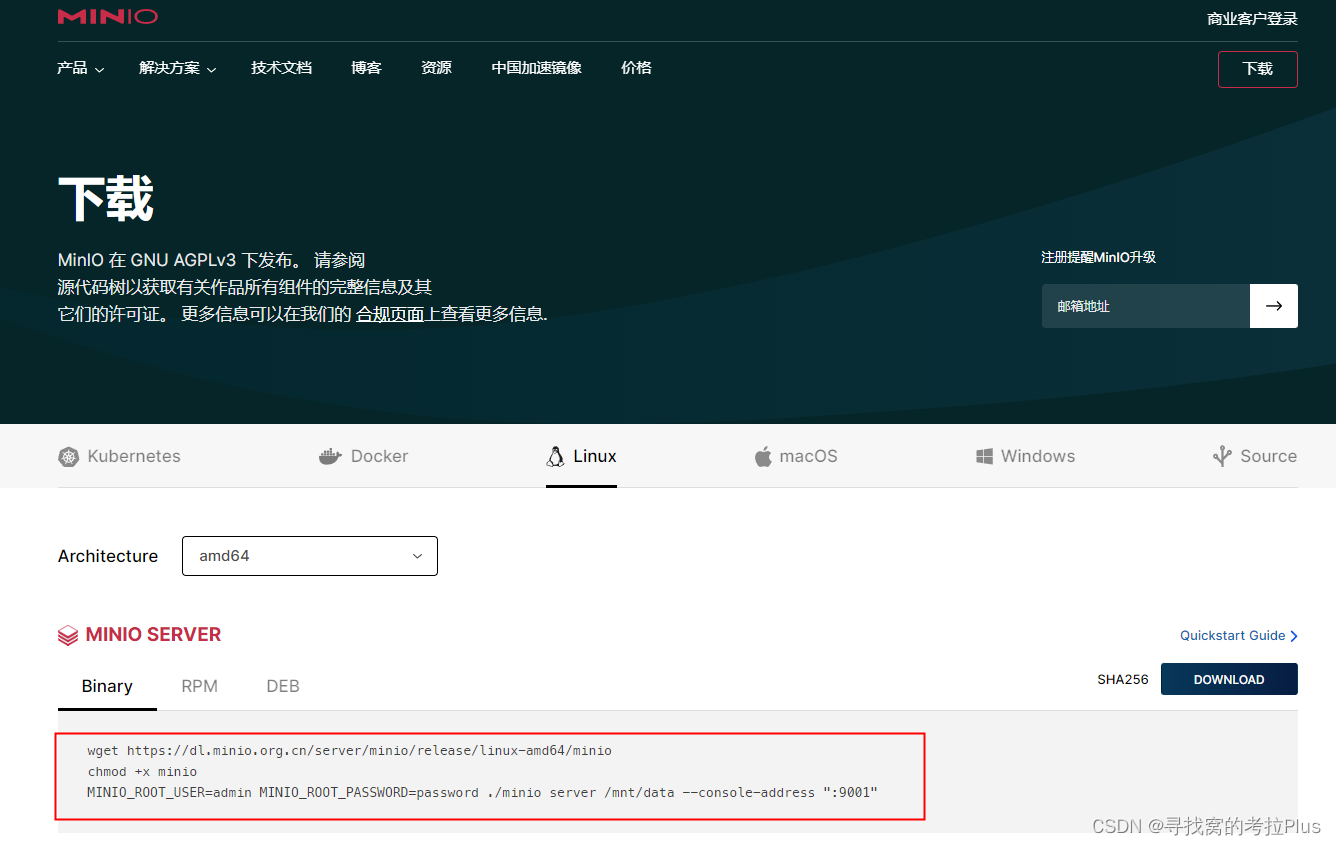The image size is (1336, 845).
Task: Click the MINIO SERVER section title
Action: click(153, 635)
